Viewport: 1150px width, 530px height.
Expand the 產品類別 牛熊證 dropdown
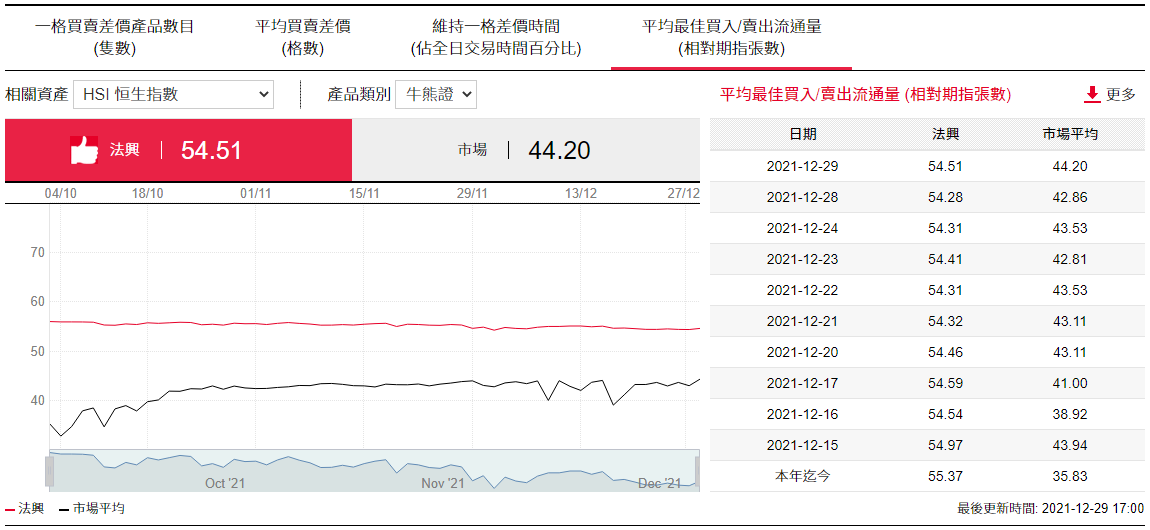(435, 95)
